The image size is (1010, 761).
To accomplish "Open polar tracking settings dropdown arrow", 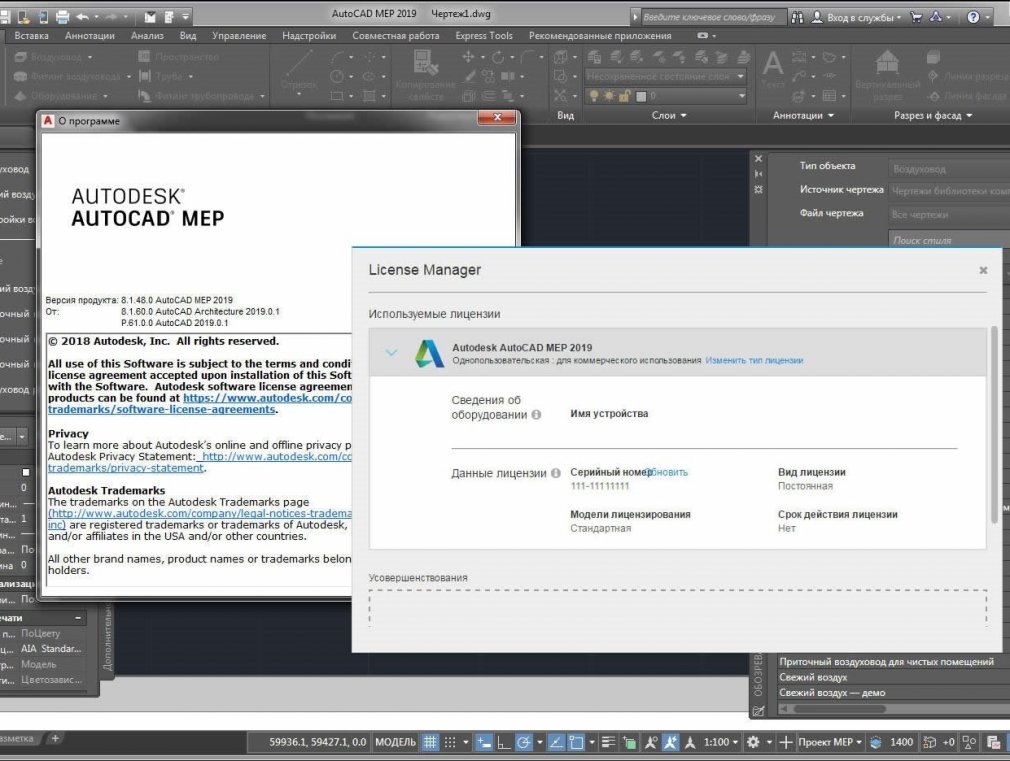I will [x=540, y=742].
